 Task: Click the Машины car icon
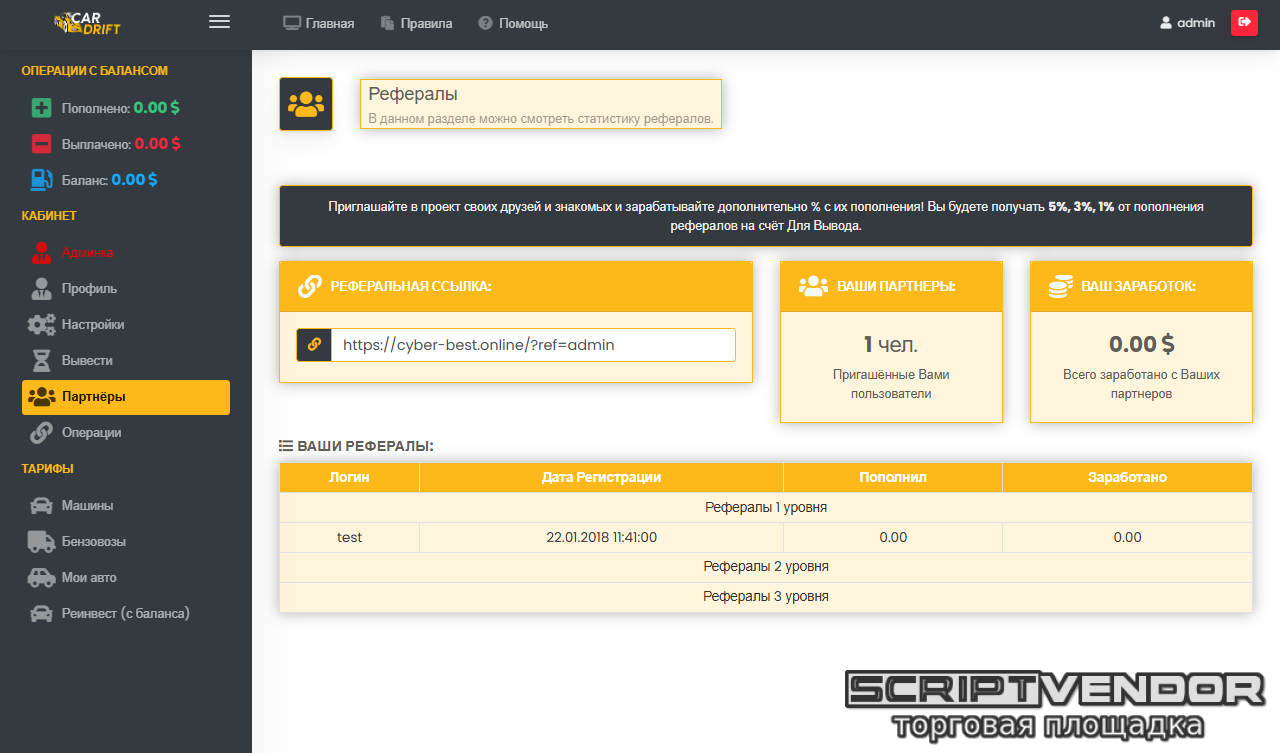pyautogui.click(x=41, y=505)
